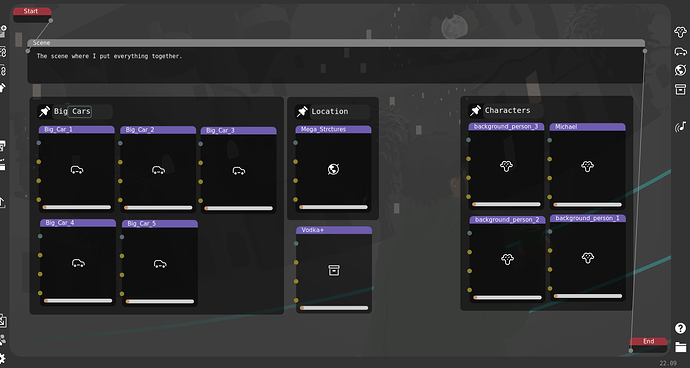Click the archive box icon inside Vodka+ node
Screen dimensions: 690x368
(334, 270)
